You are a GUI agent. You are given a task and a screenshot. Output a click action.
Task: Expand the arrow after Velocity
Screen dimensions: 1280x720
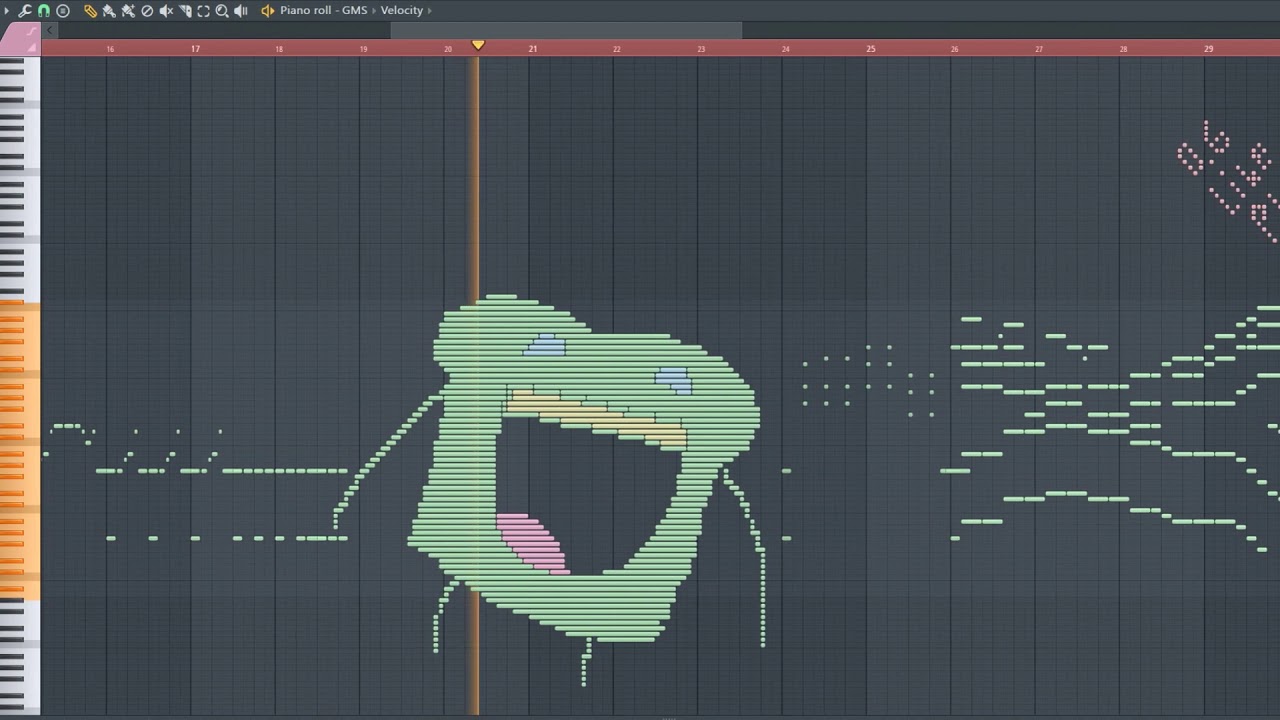430,11
